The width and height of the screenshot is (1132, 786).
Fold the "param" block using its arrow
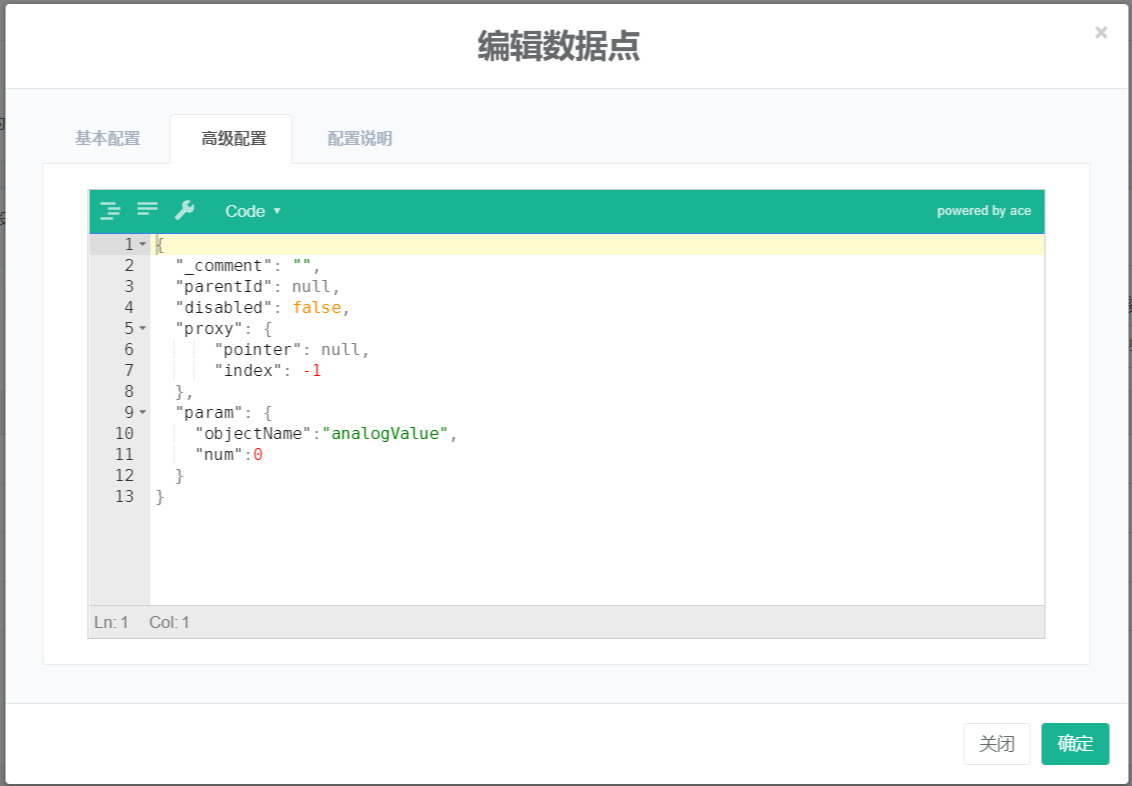tap(143, 413)
